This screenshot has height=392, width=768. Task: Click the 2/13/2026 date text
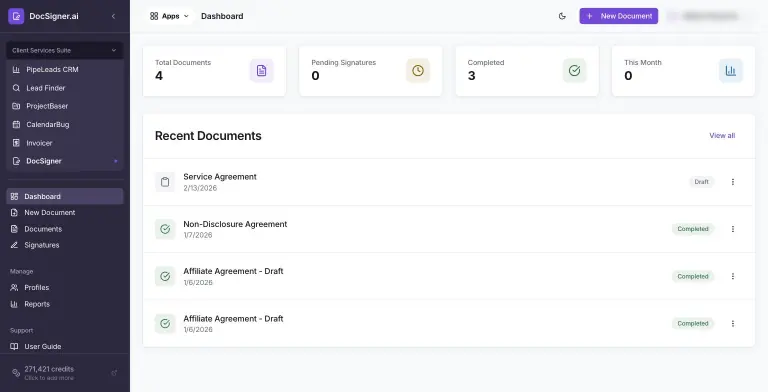200,188
